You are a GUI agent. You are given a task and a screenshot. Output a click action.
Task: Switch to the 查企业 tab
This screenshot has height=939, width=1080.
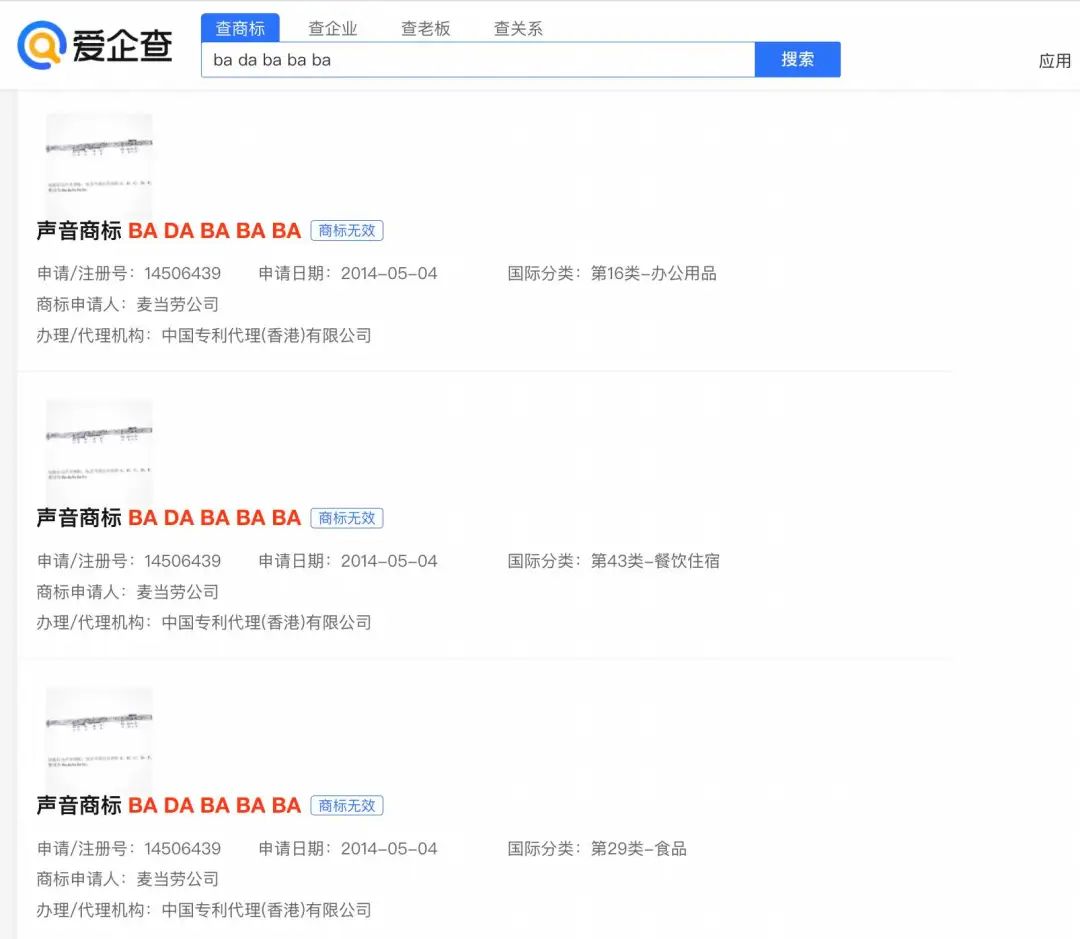[x=333, y=28]
